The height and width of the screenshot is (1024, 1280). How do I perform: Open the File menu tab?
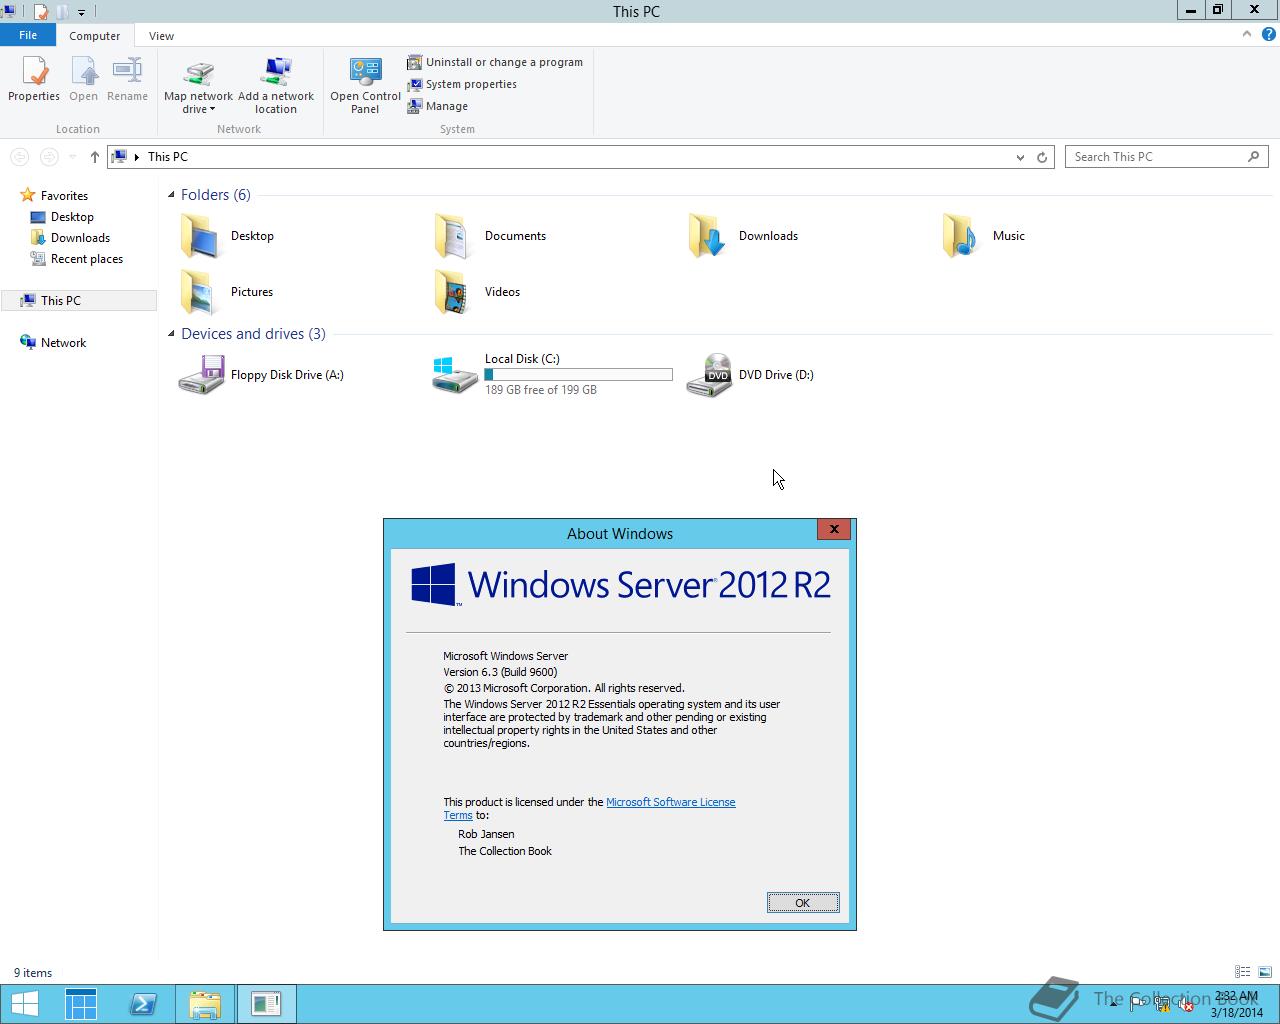(x=28, y=35)
